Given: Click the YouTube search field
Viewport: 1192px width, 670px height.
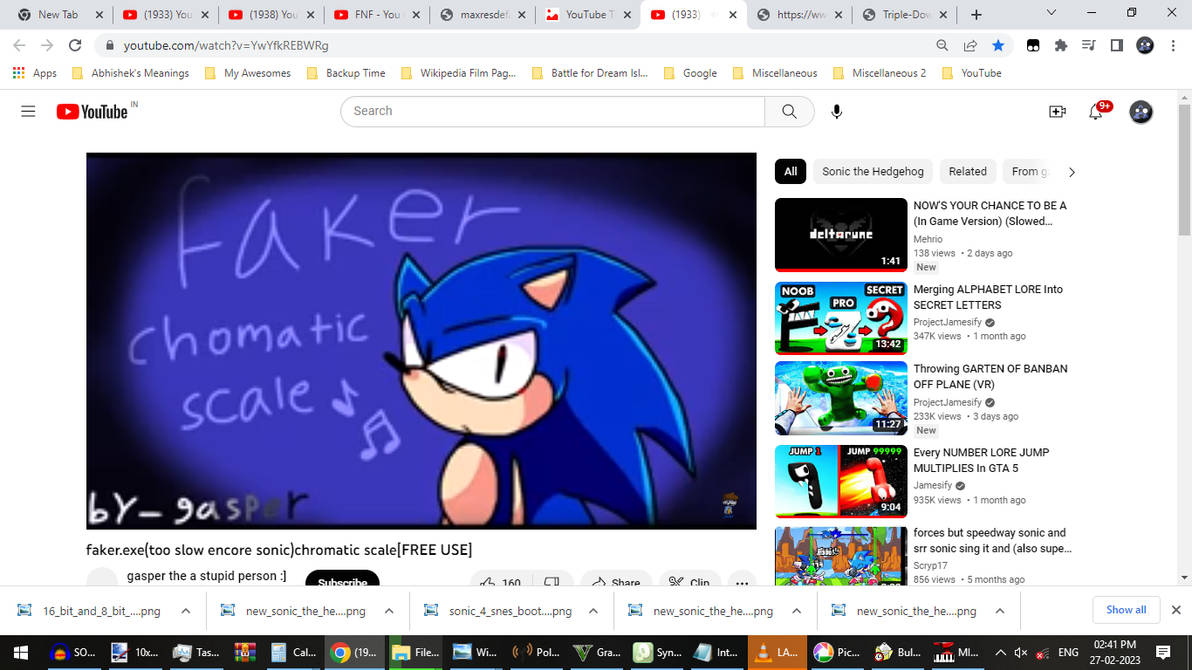Looking at the screenshot, I should coord(553,111).
